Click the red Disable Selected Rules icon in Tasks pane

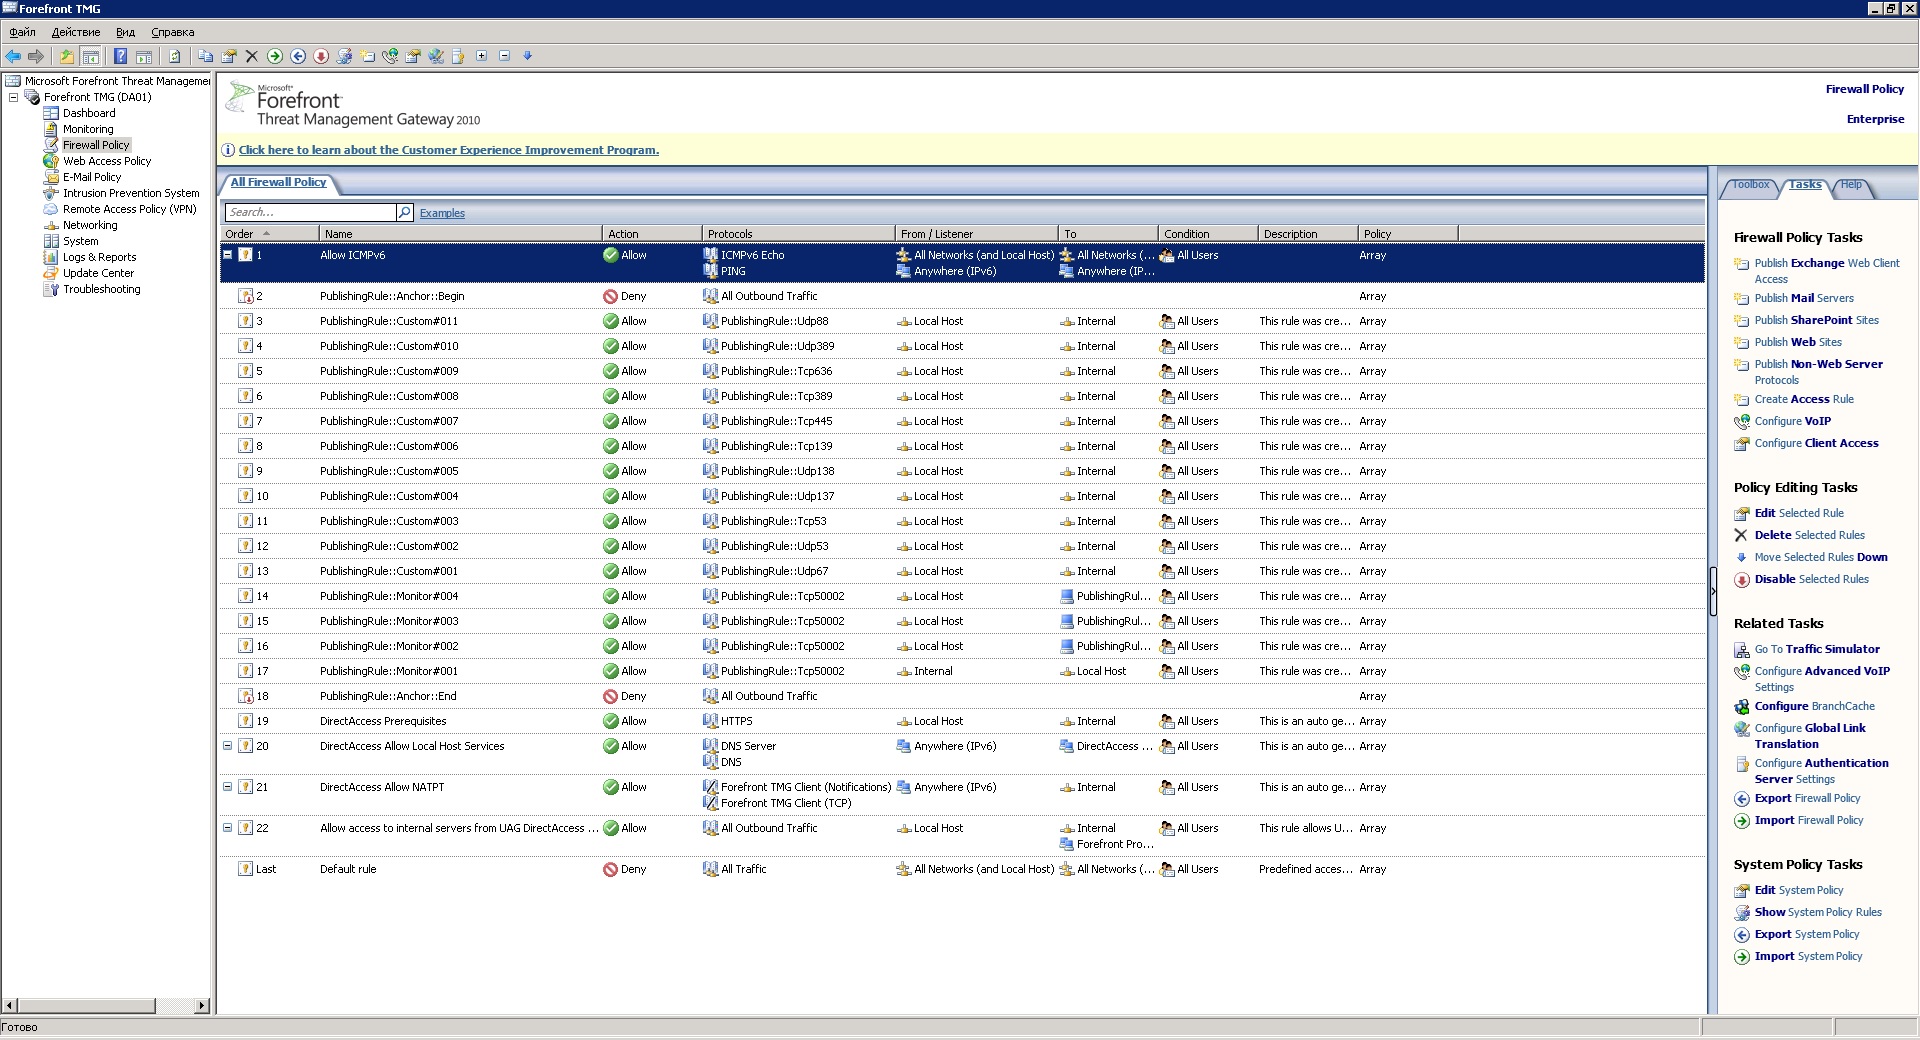[x=1741, y=579]
